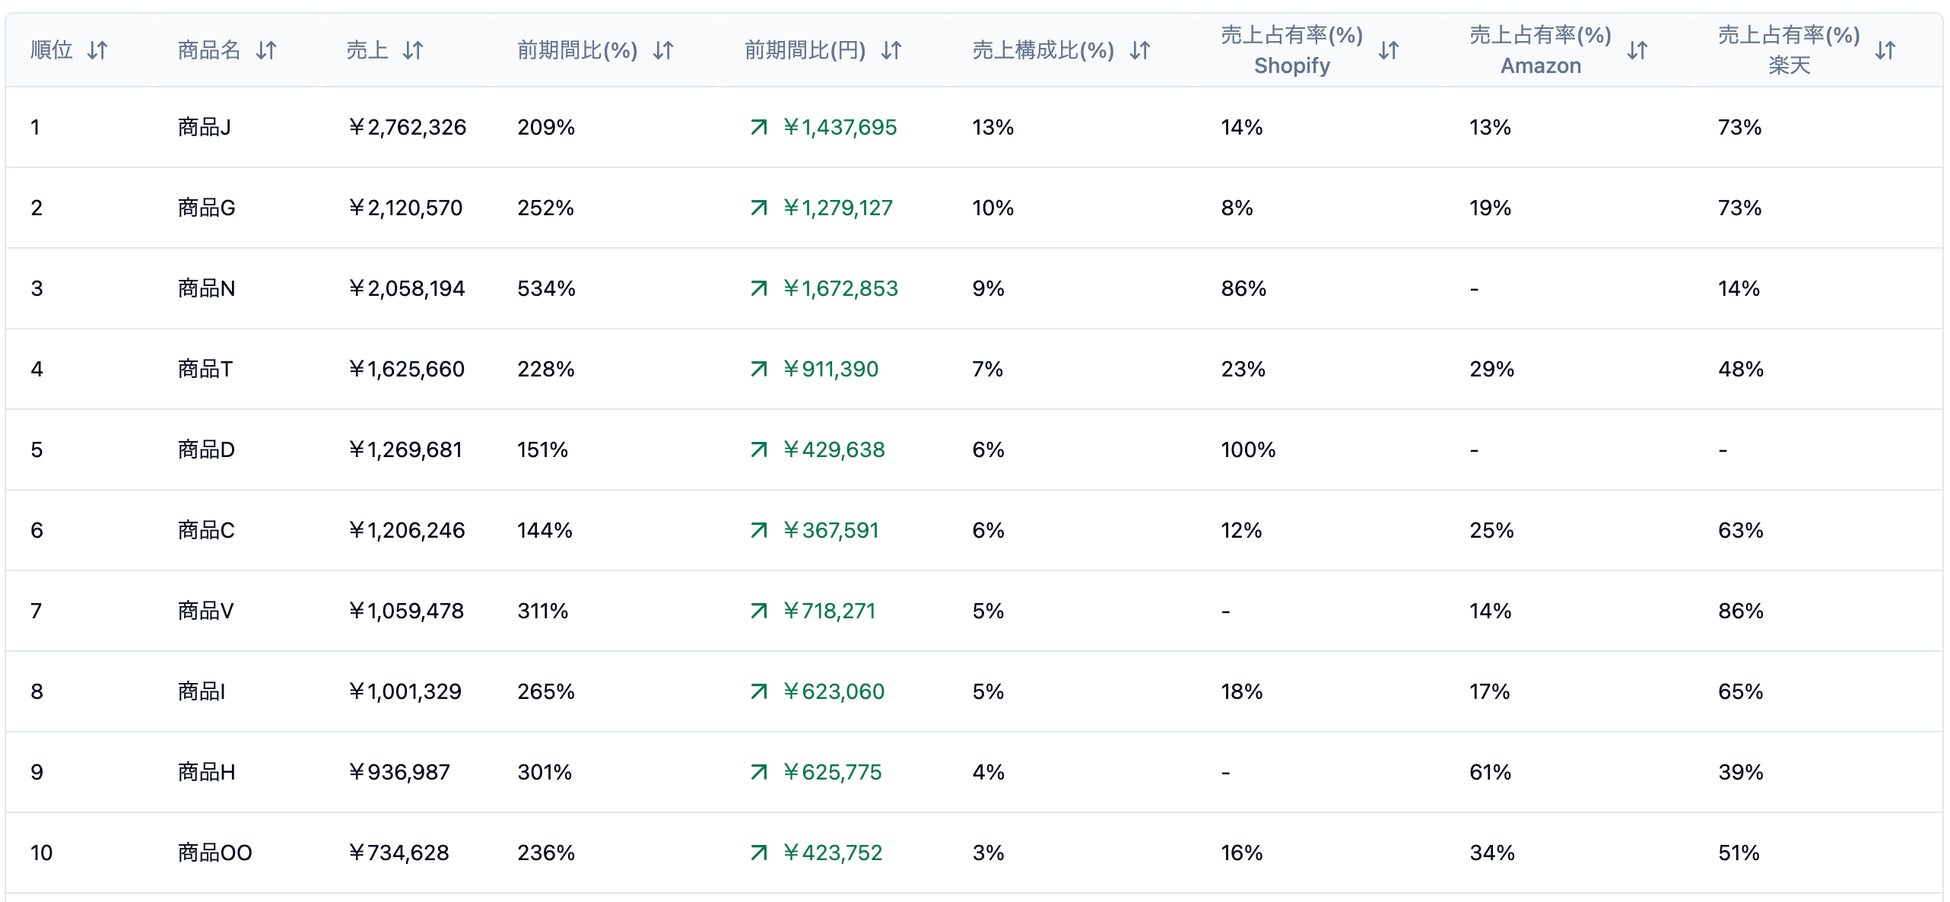Select ¥1,269,681 sales cell for 商品D
This screenshot has width=1950, height=902.
(x=405, y=450)
